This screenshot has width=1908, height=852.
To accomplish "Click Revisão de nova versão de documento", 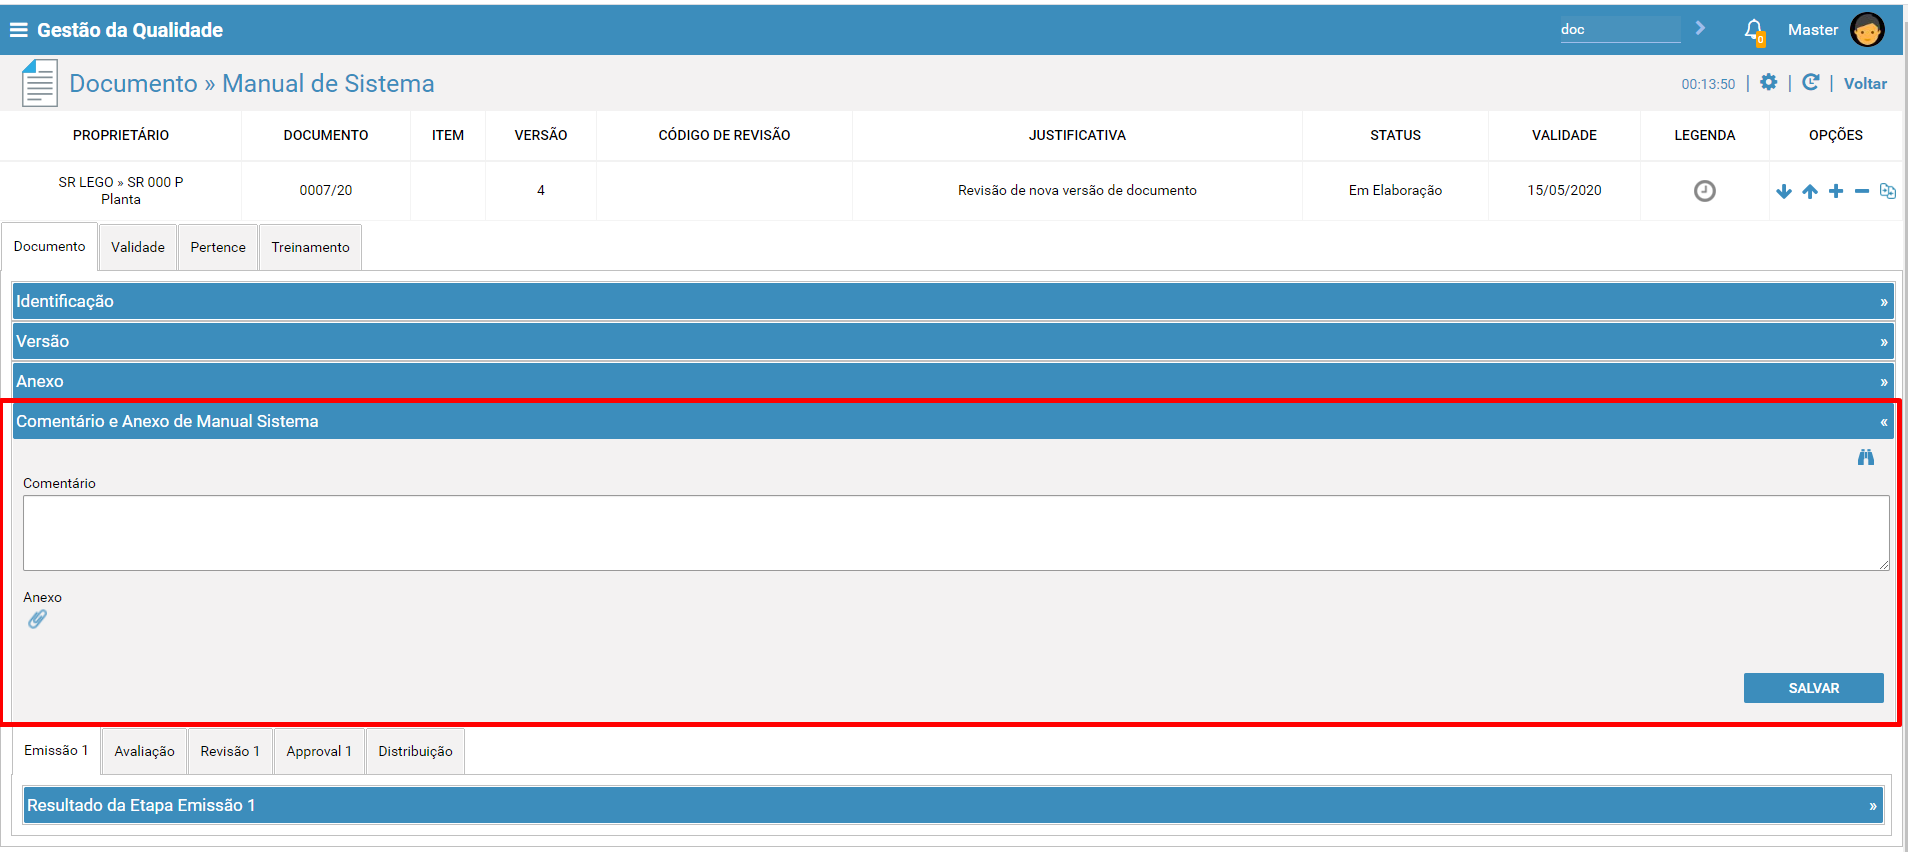I will coord(1077,190).
